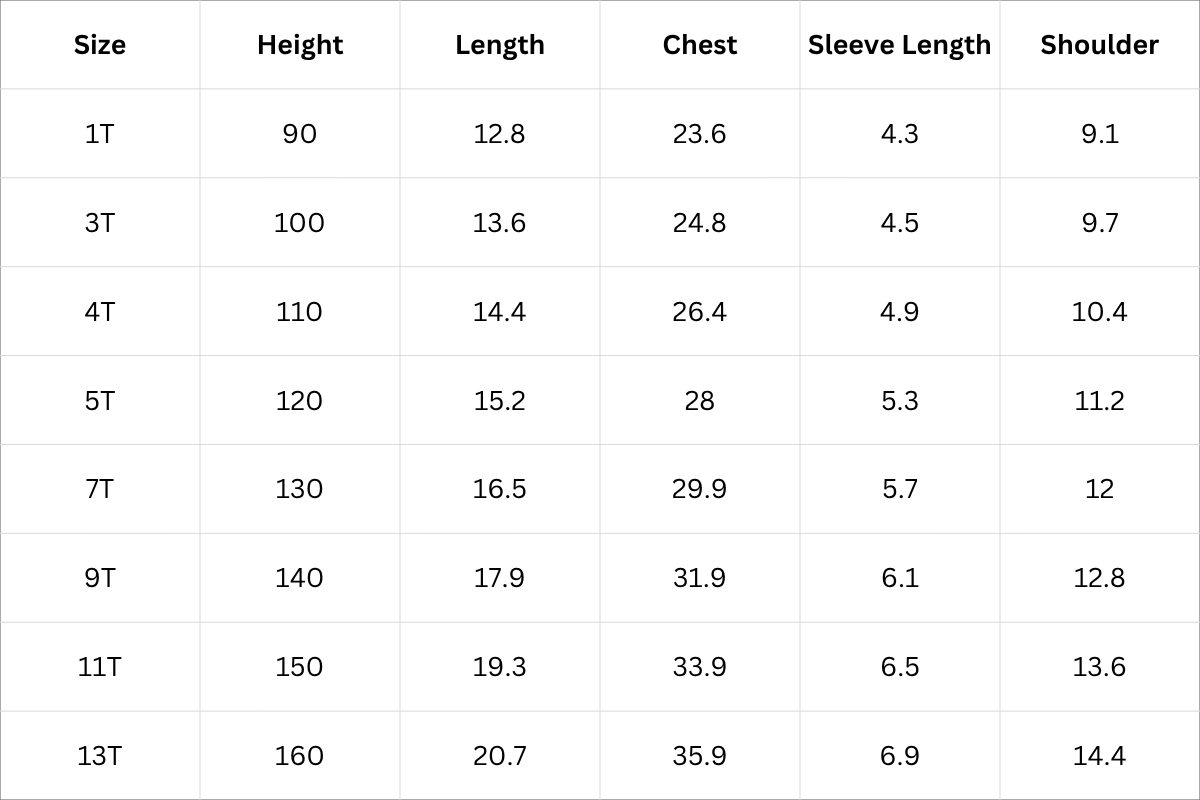
Task: Click length value 14.4 cell
Action: (500, 312)
